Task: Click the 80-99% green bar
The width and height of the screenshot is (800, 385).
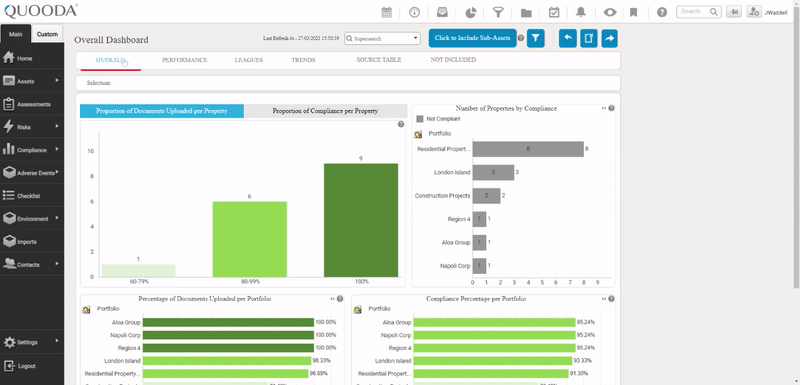Action: pyautogui.click(x=249, y=239)
